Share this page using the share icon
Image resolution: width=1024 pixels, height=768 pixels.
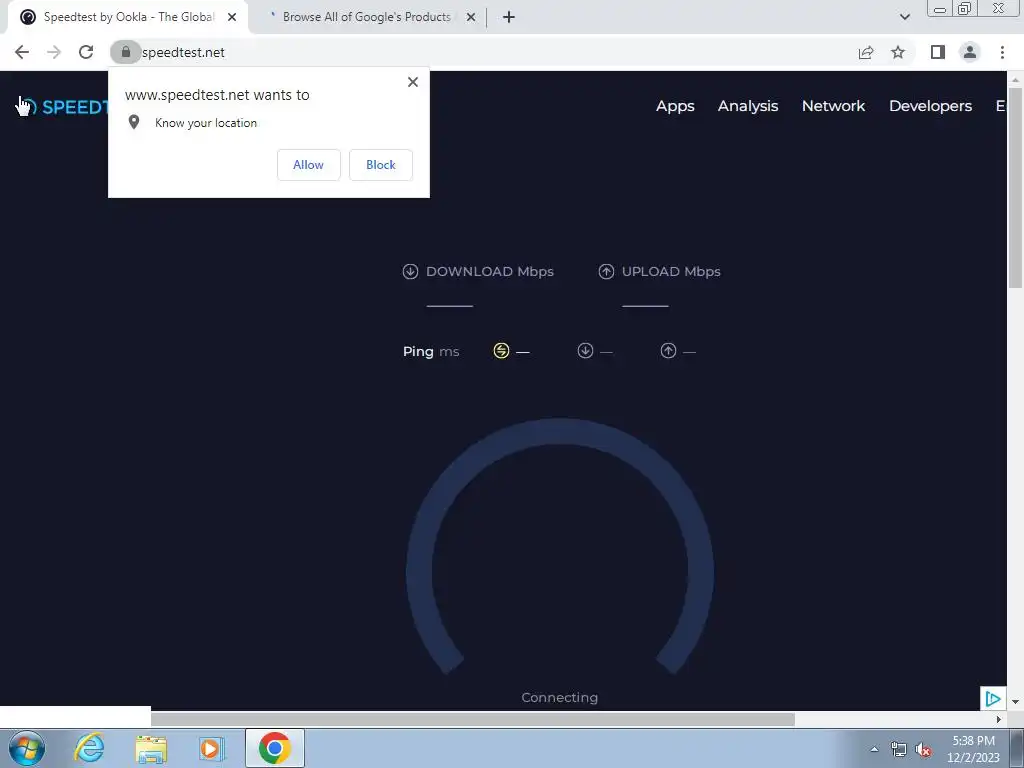pos(866,52)
